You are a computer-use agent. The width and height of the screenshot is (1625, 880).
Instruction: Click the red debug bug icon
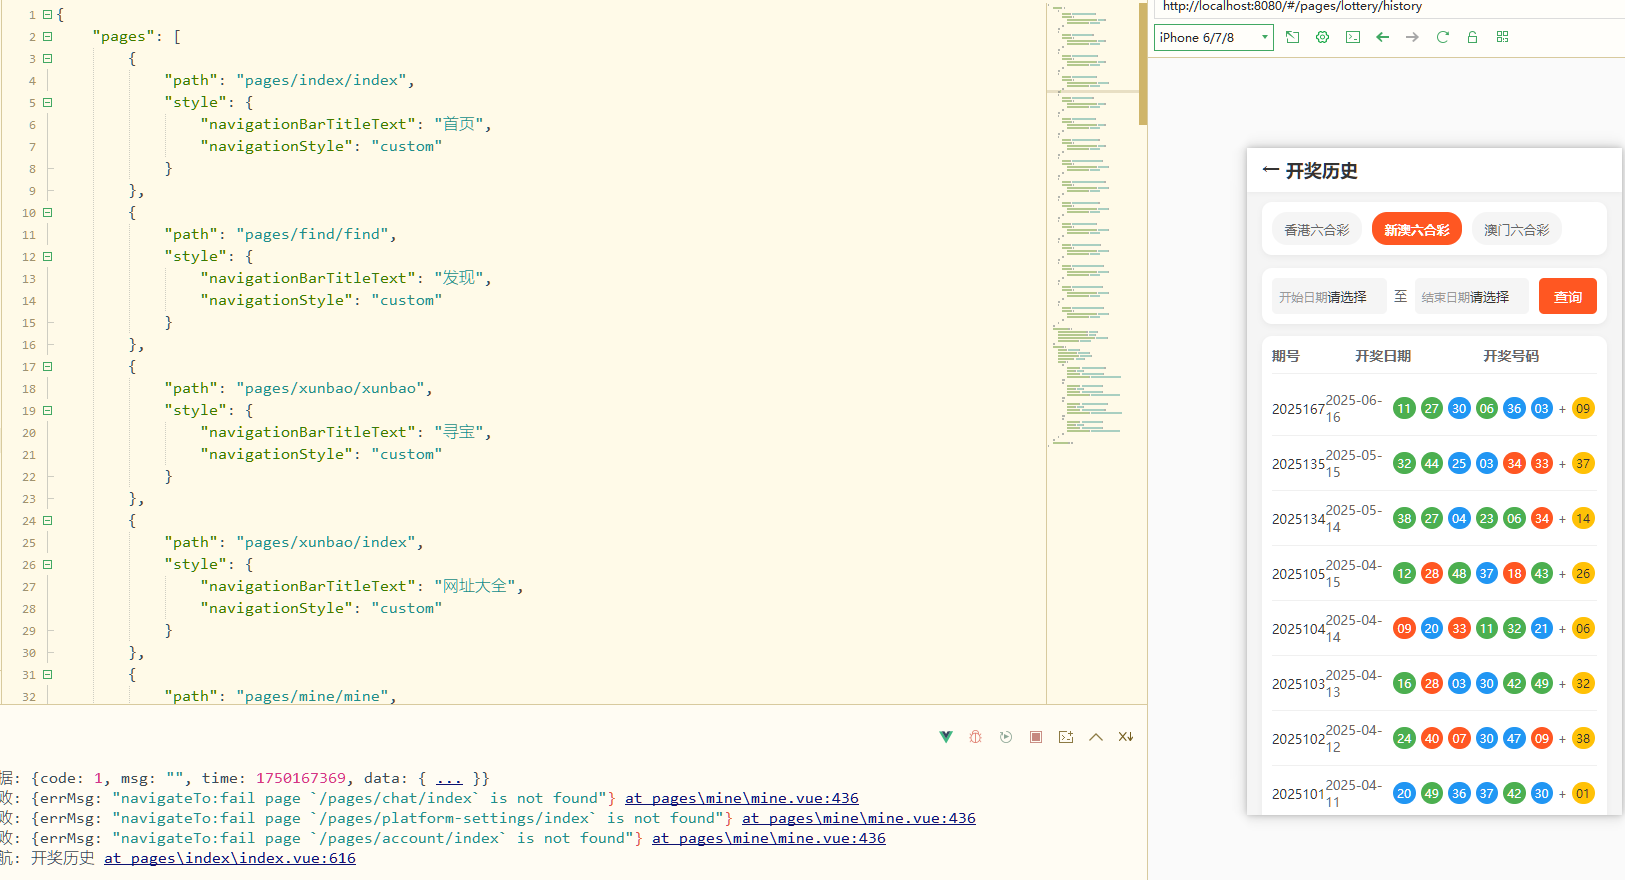pos(975,737)
